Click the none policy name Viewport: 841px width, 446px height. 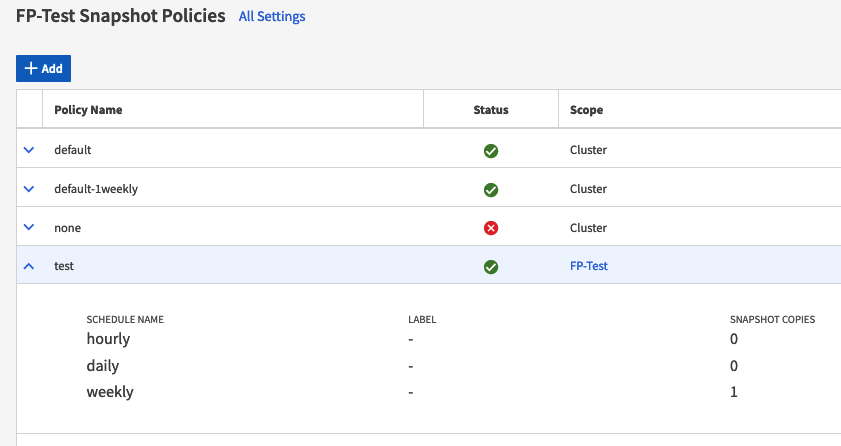68,228
